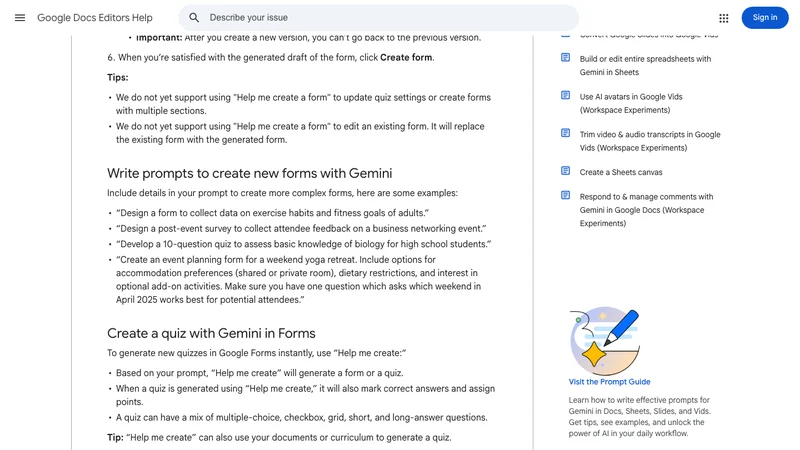
Task: Click the weekend yoga retreat prompt example
Action: 298,280
